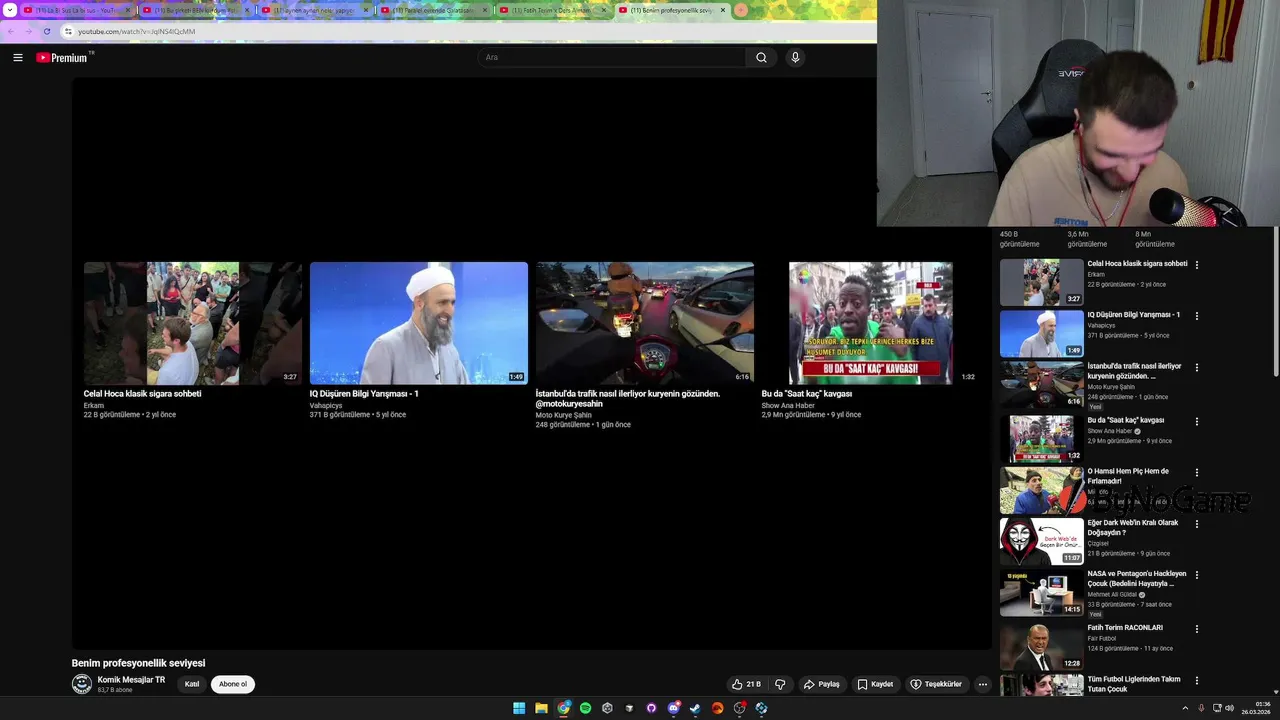This screenshot has width=1280, height=720.
Task: Focus the Ara search field
Action: (x=612, y=58)
